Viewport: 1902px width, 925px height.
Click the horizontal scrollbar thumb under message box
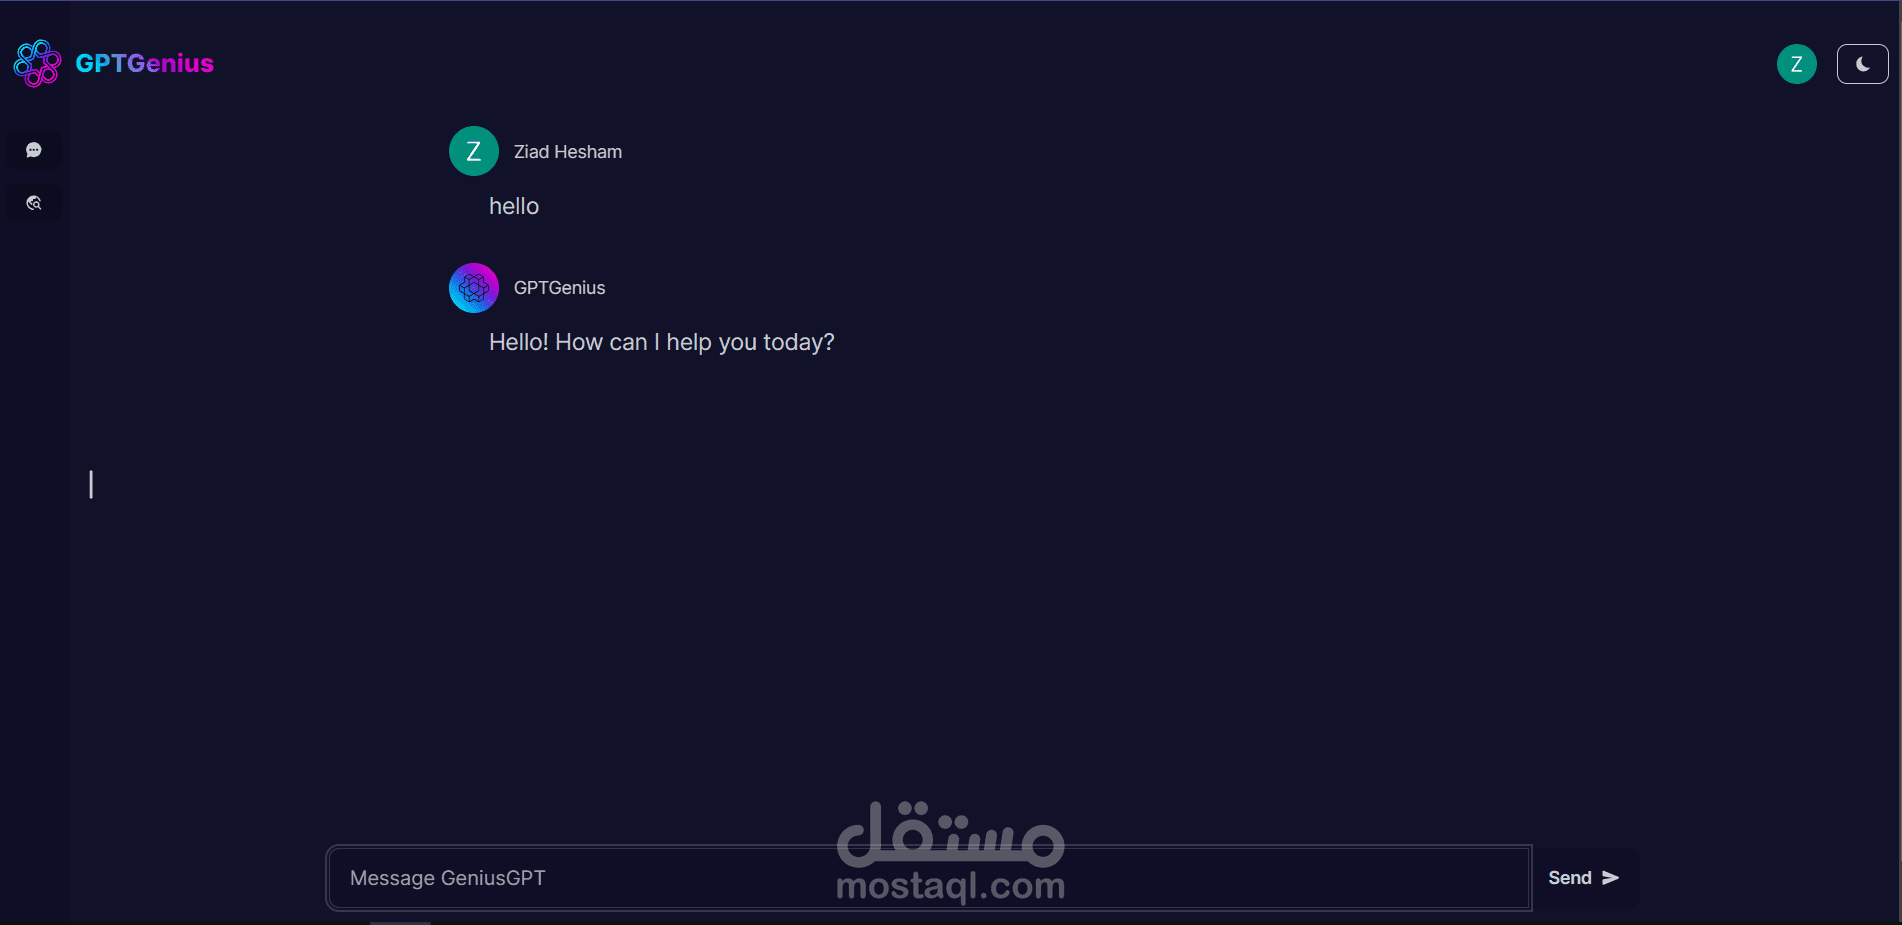tap(400, 922)
